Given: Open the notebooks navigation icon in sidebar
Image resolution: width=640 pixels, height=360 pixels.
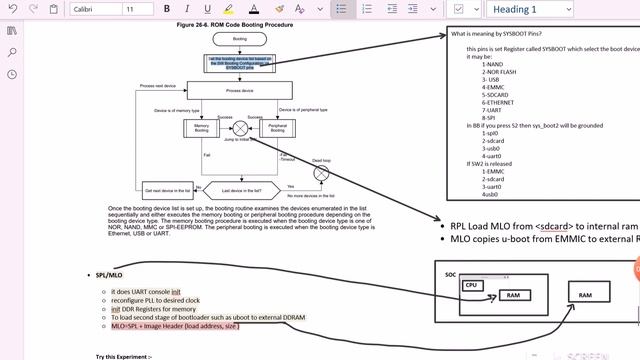Looking at the screenshot, I should click(x=12, y=31).
